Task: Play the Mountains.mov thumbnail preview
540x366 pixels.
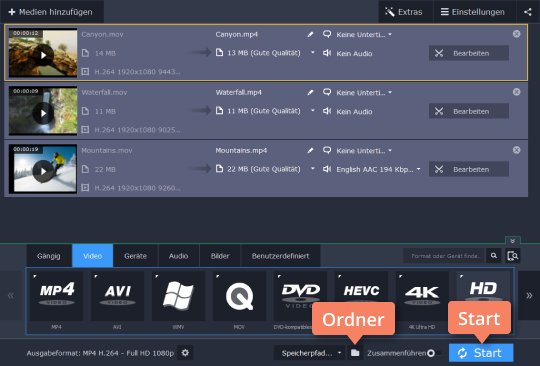Action: [43, 171]
